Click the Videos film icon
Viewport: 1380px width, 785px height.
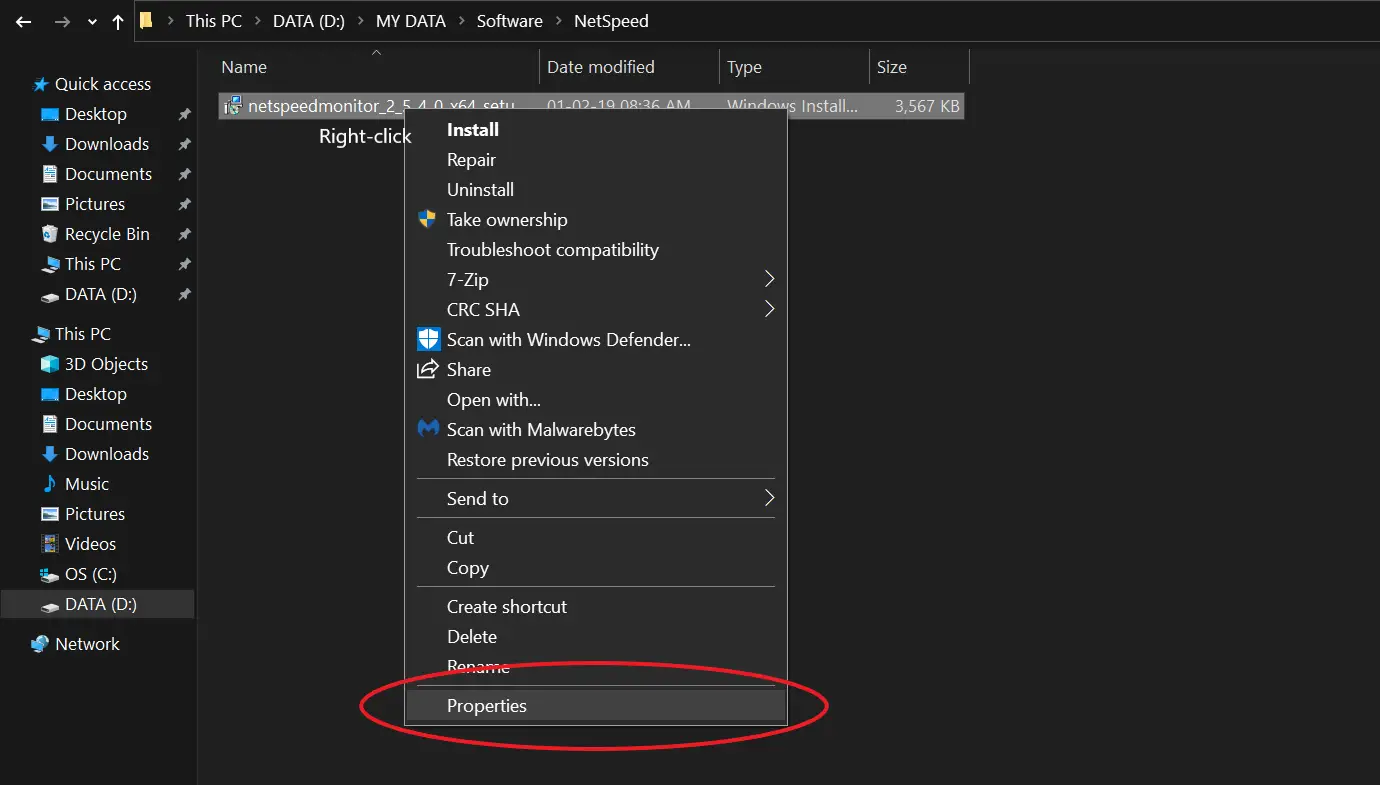49,544
